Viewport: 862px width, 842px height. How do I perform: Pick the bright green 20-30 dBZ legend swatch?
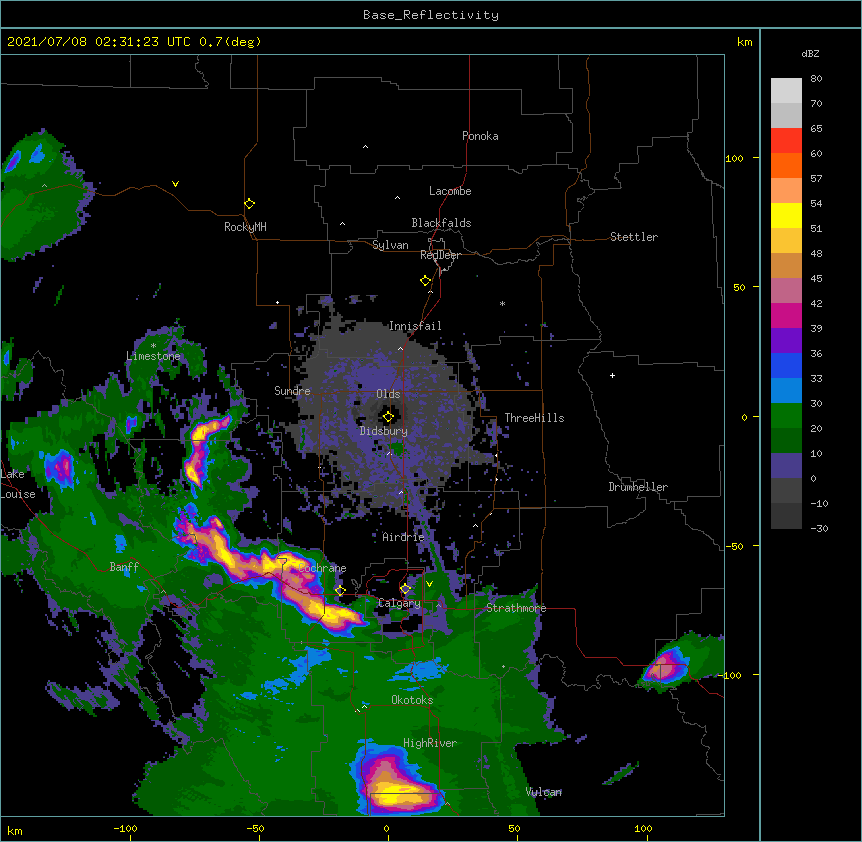point(786,416)
